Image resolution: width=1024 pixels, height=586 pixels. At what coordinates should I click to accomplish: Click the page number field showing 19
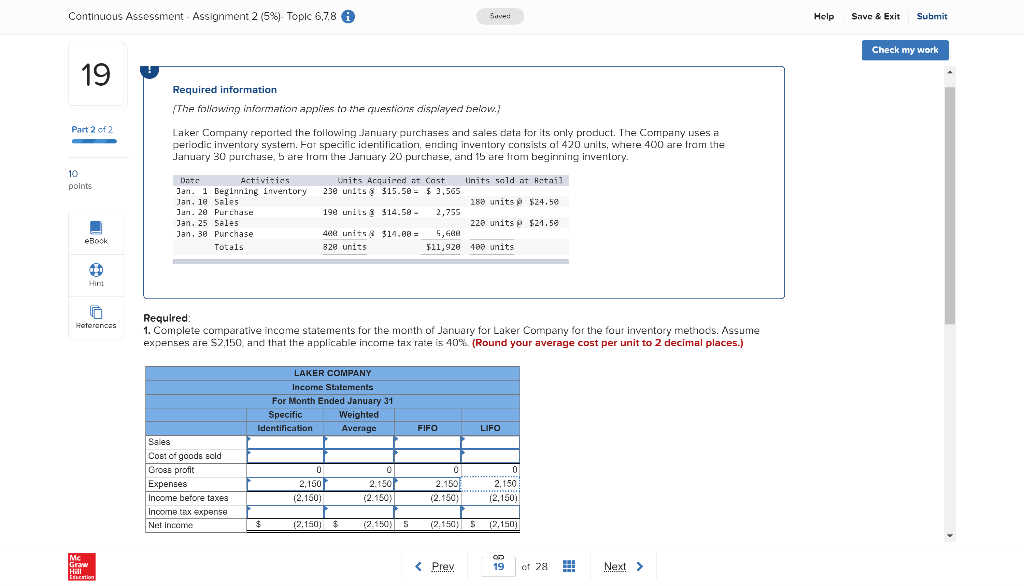(497, 566)
